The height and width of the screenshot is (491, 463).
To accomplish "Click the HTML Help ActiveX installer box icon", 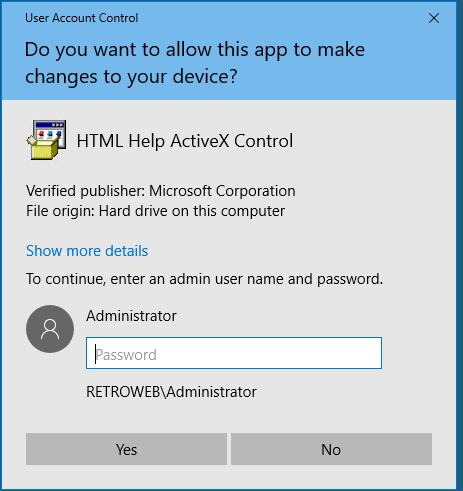I will click(x=46, y=140).
